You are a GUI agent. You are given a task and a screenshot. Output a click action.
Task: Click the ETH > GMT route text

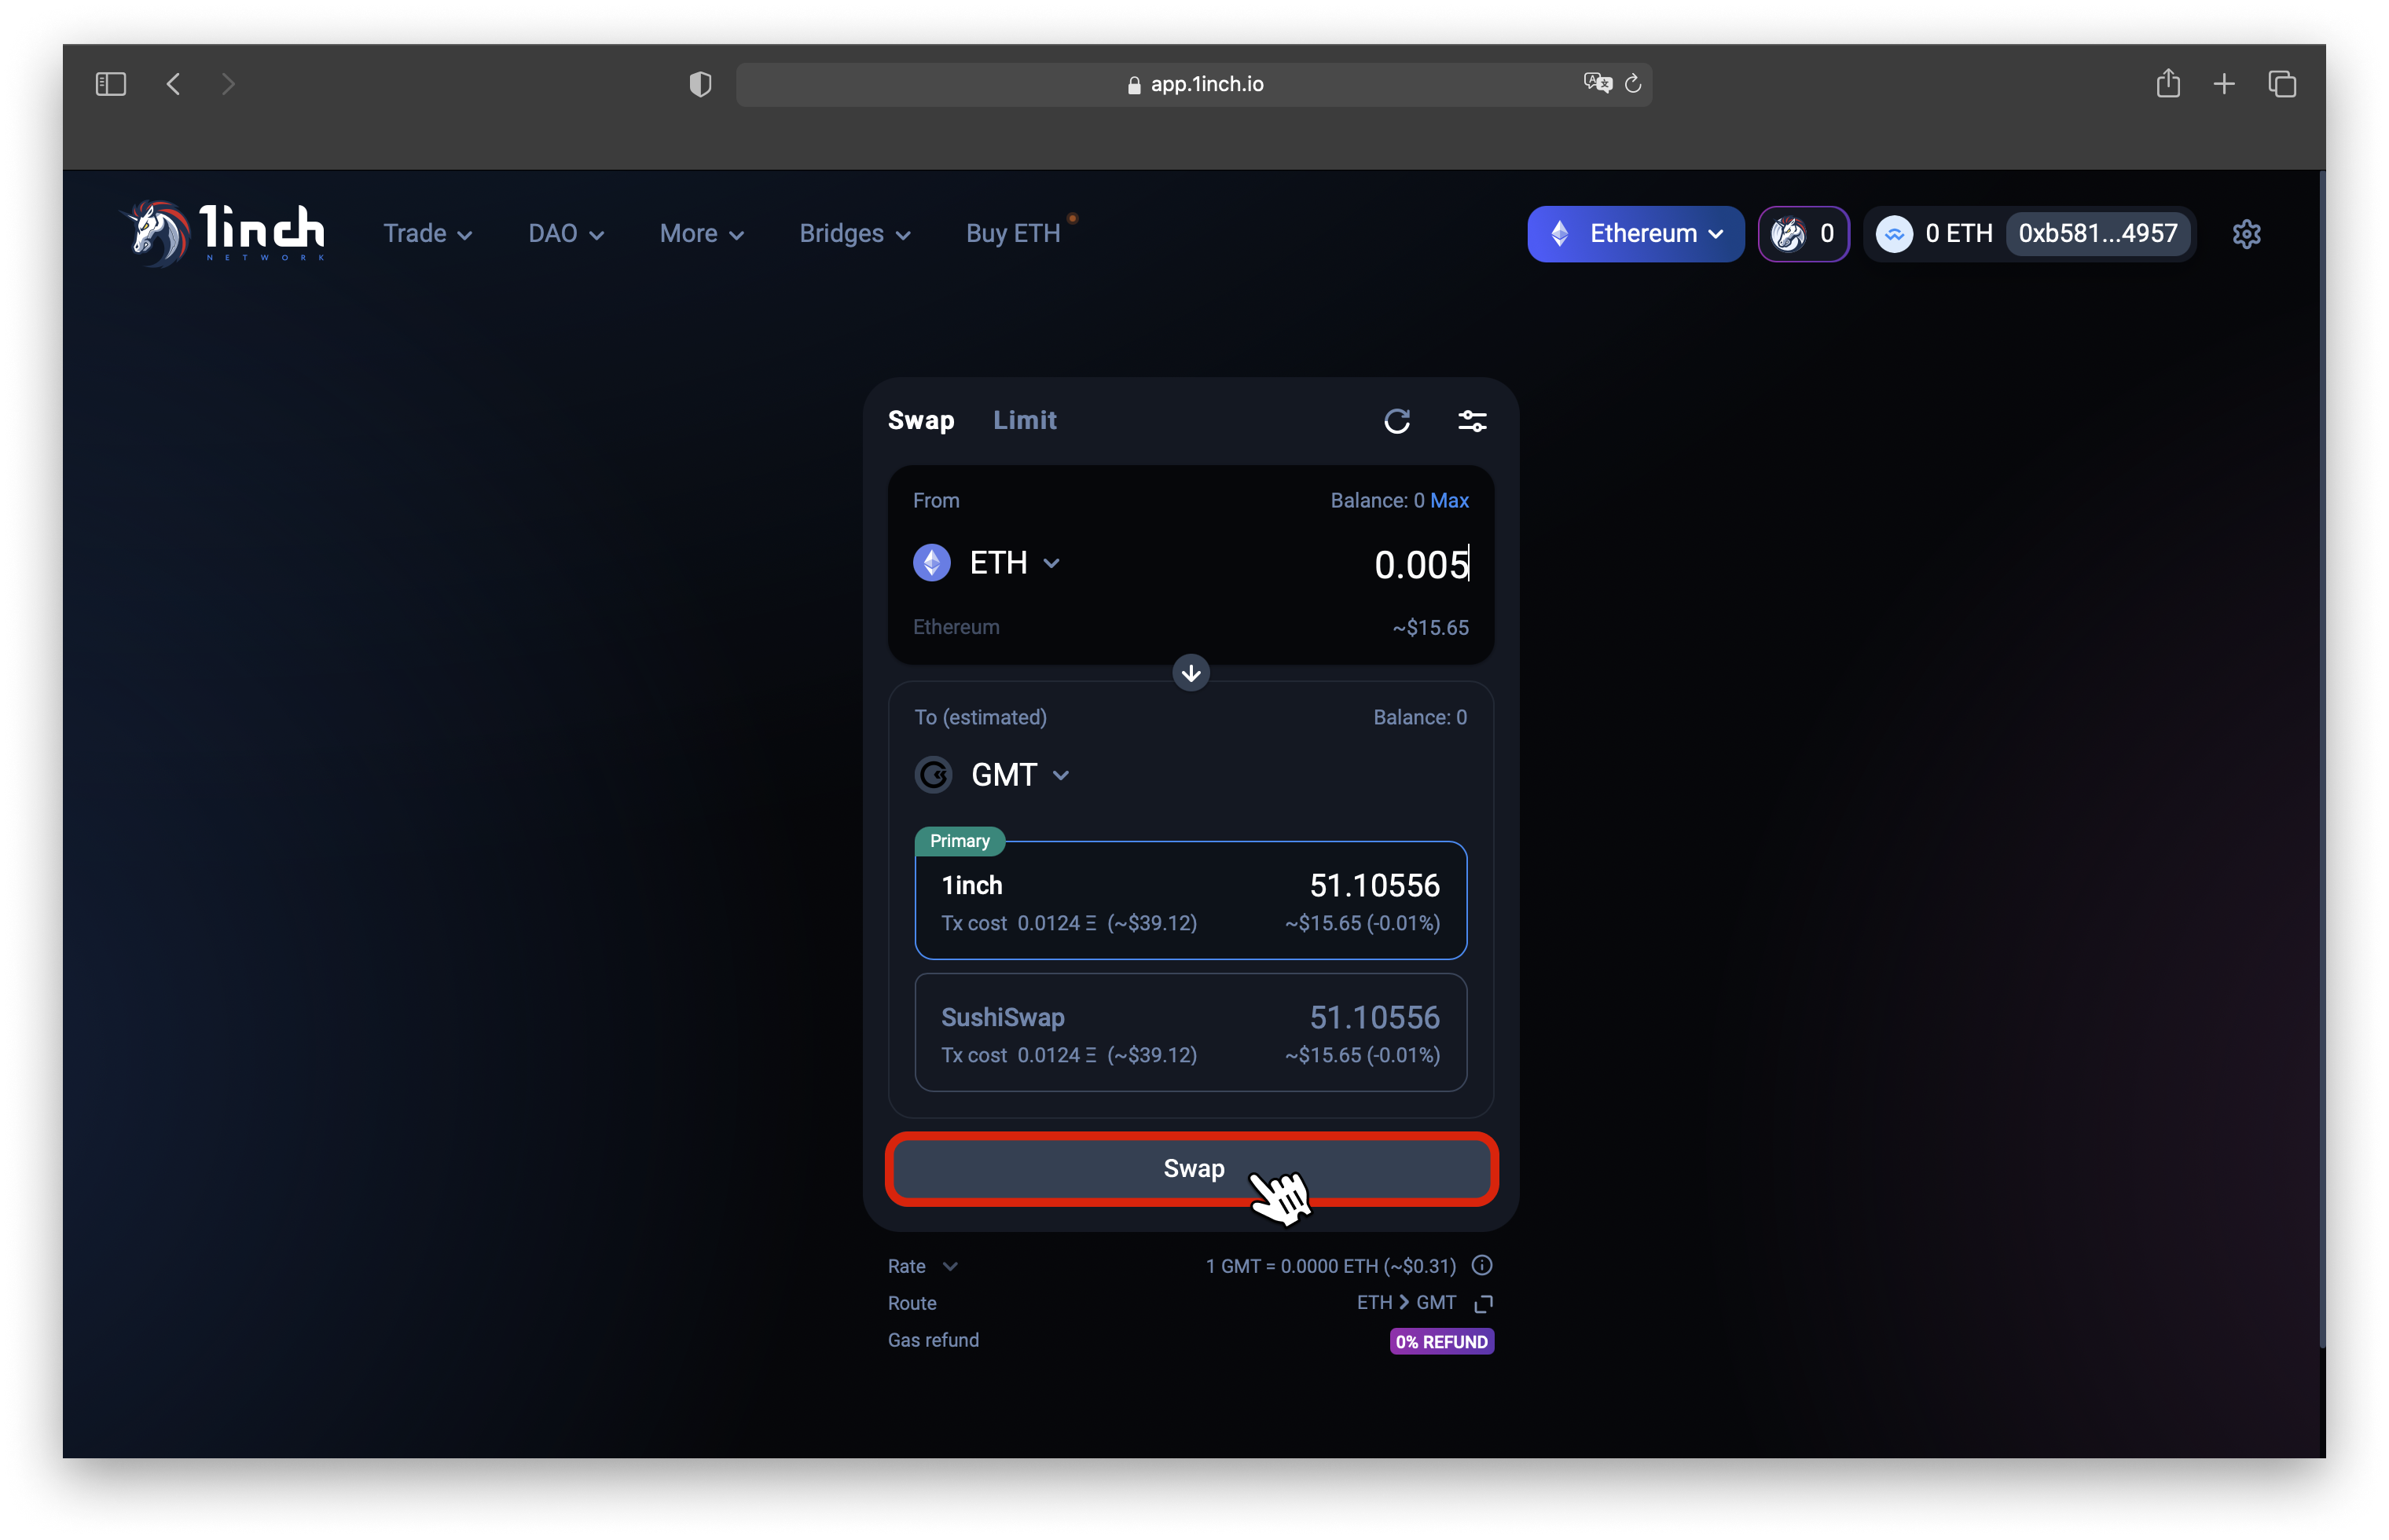pyautogui.click(x=1406, y=1302)
